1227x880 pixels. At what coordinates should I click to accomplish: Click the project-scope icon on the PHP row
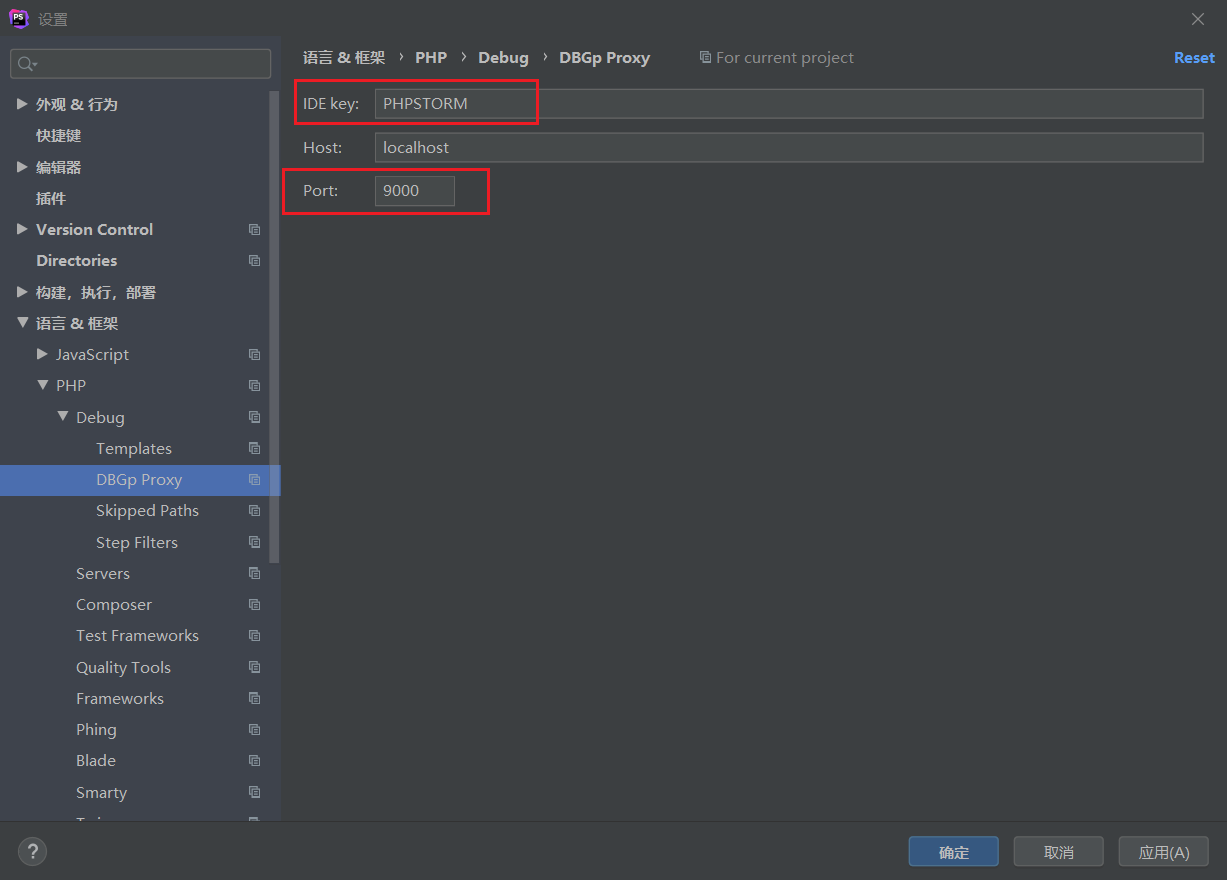(x=254, y=386)
